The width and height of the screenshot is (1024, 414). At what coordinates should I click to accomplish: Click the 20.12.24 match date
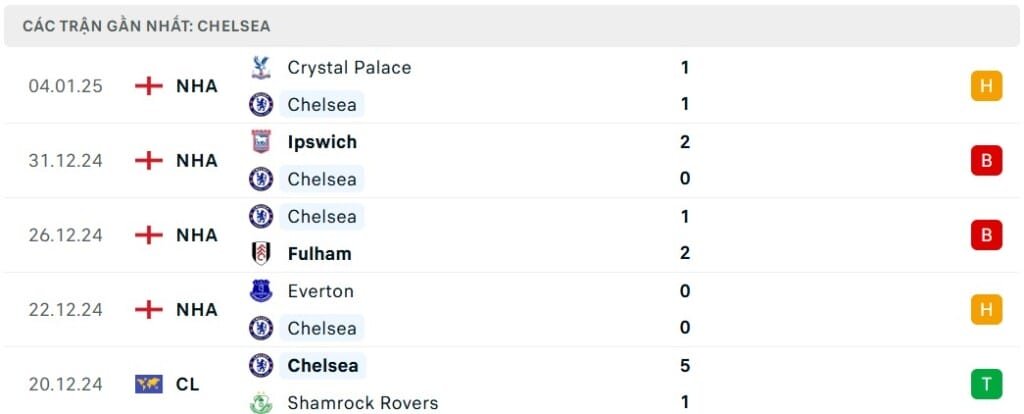pyautogui.click(x=66, y=384)
